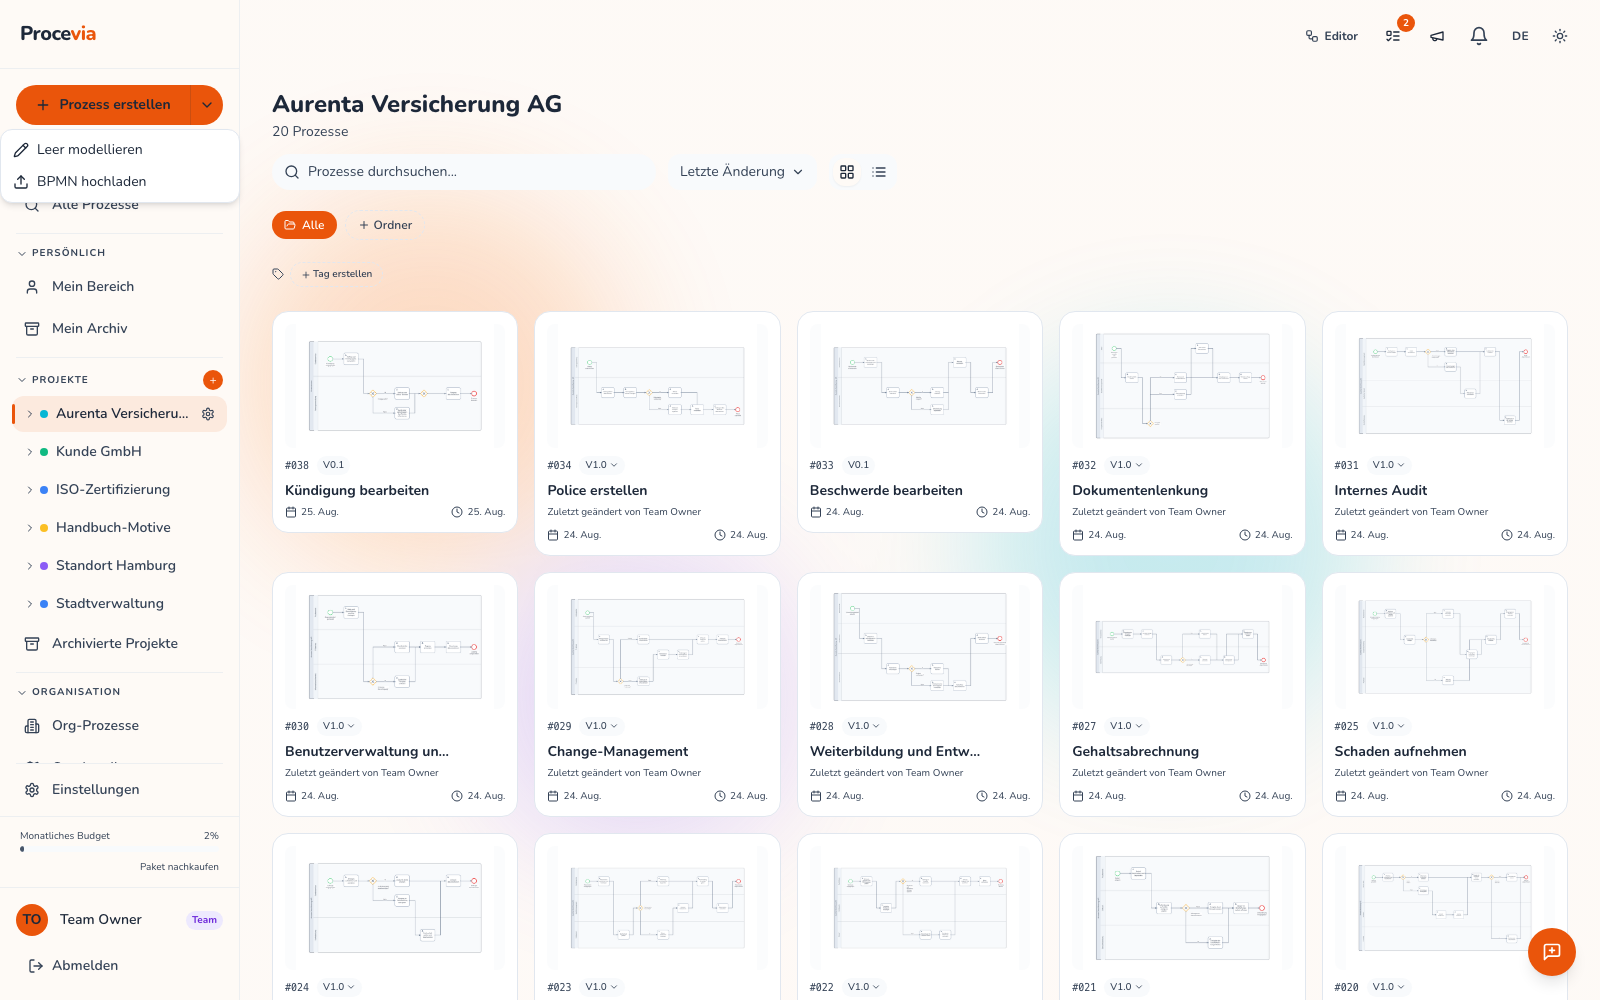
Task: Open version dropdown V1.0 for #031
Action: coord(1388,465)
